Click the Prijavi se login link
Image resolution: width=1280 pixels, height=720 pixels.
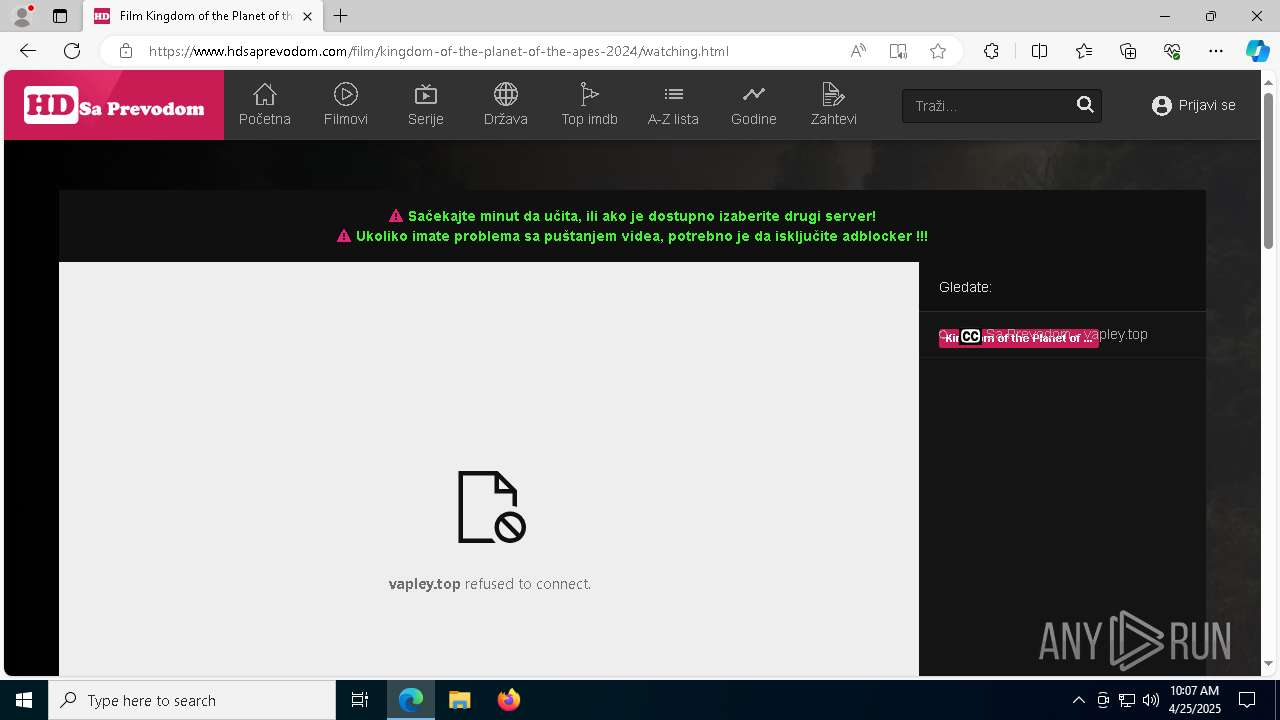[1194, 105]
